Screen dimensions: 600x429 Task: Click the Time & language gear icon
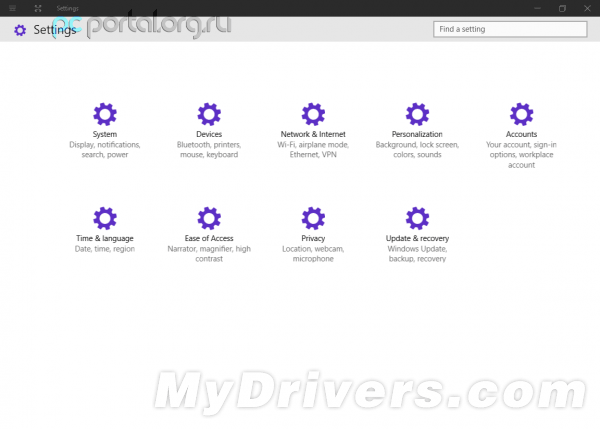click(x=105, y=218)
